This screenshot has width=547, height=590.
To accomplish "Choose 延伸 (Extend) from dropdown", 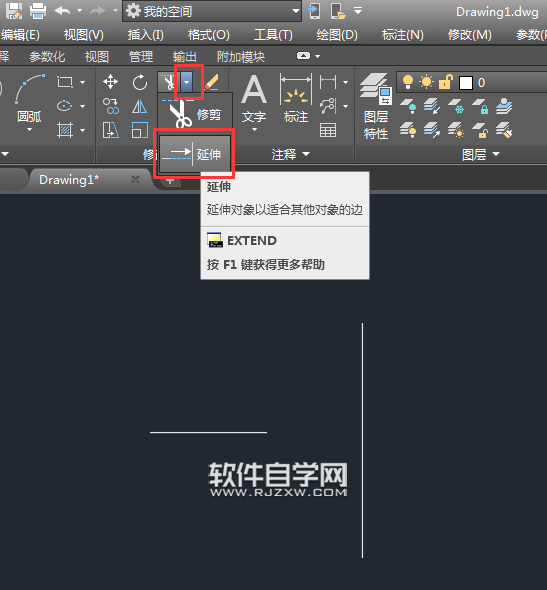I will 194,154.
